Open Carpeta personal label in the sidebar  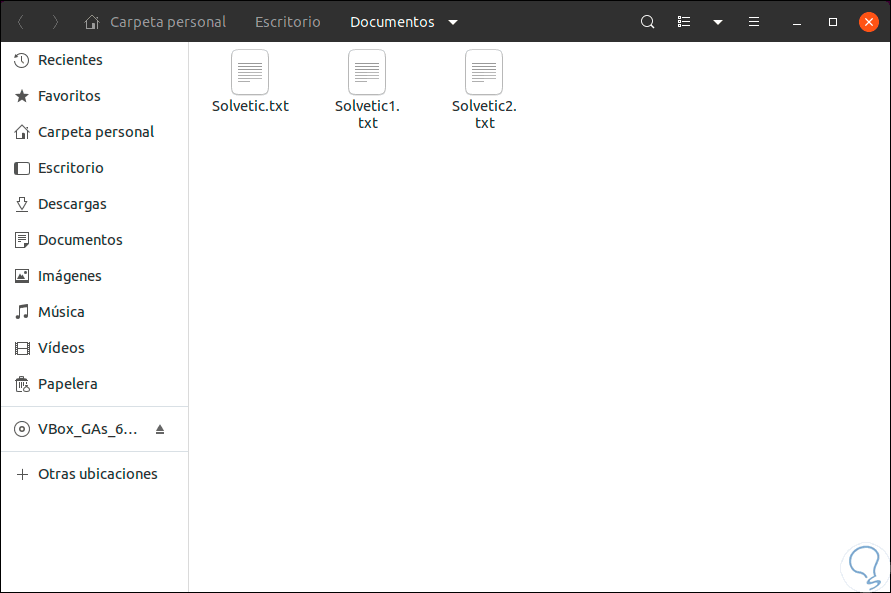96,132
